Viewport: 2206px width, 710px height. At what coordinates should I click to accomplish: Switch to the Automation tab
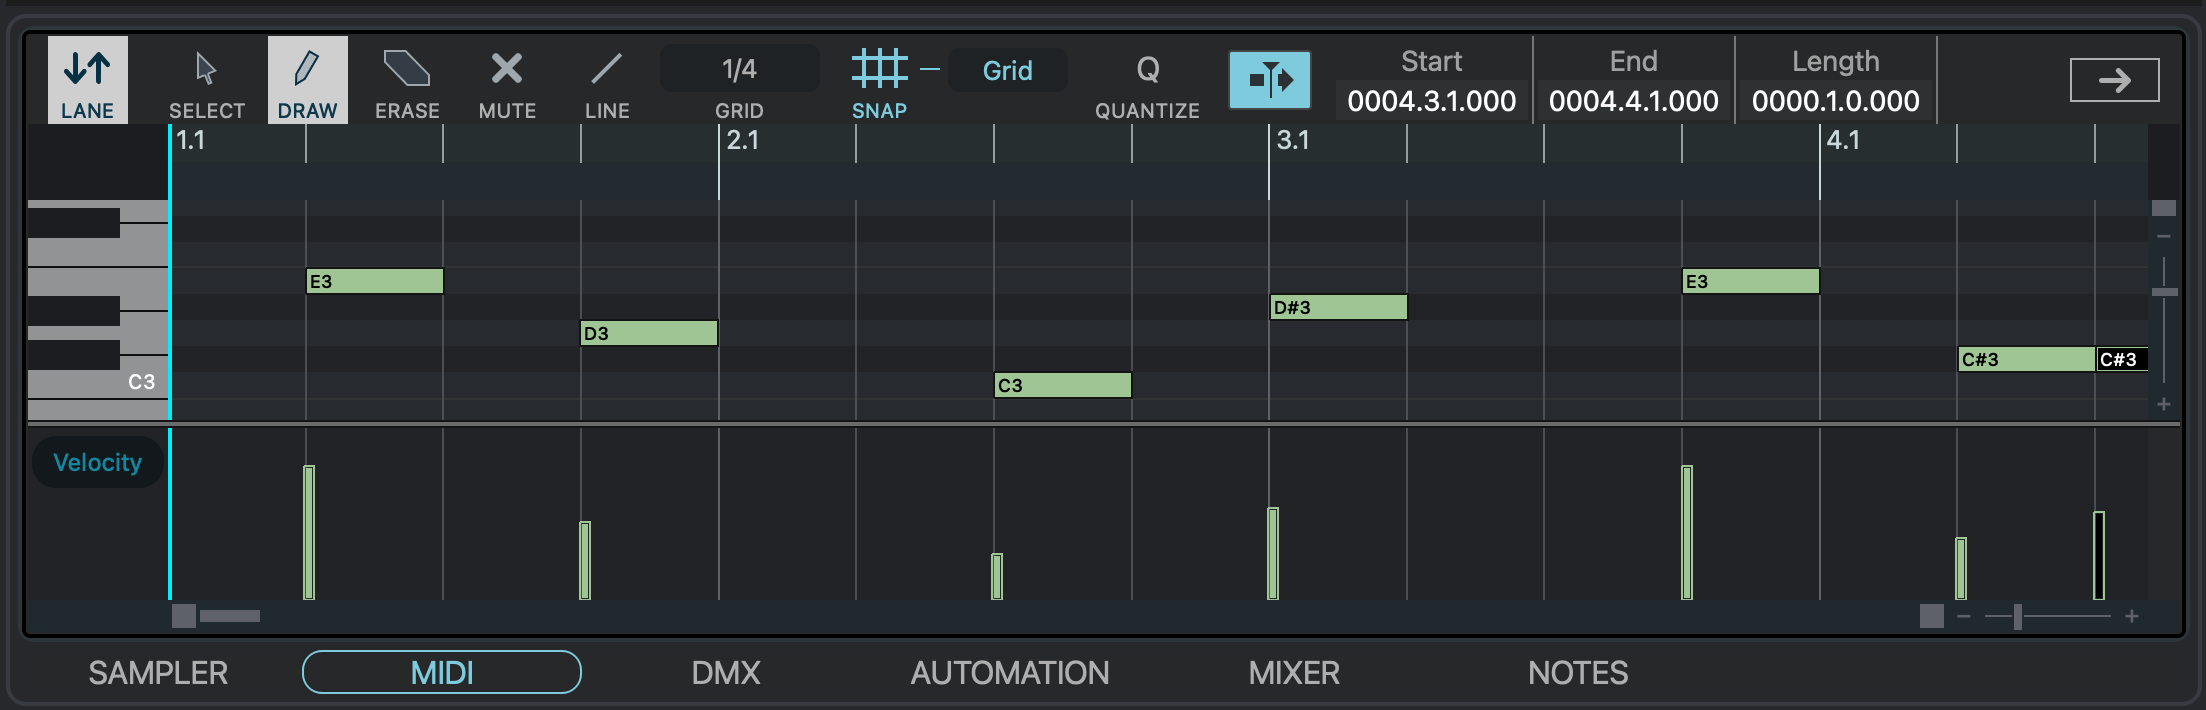coord(1009,673)
